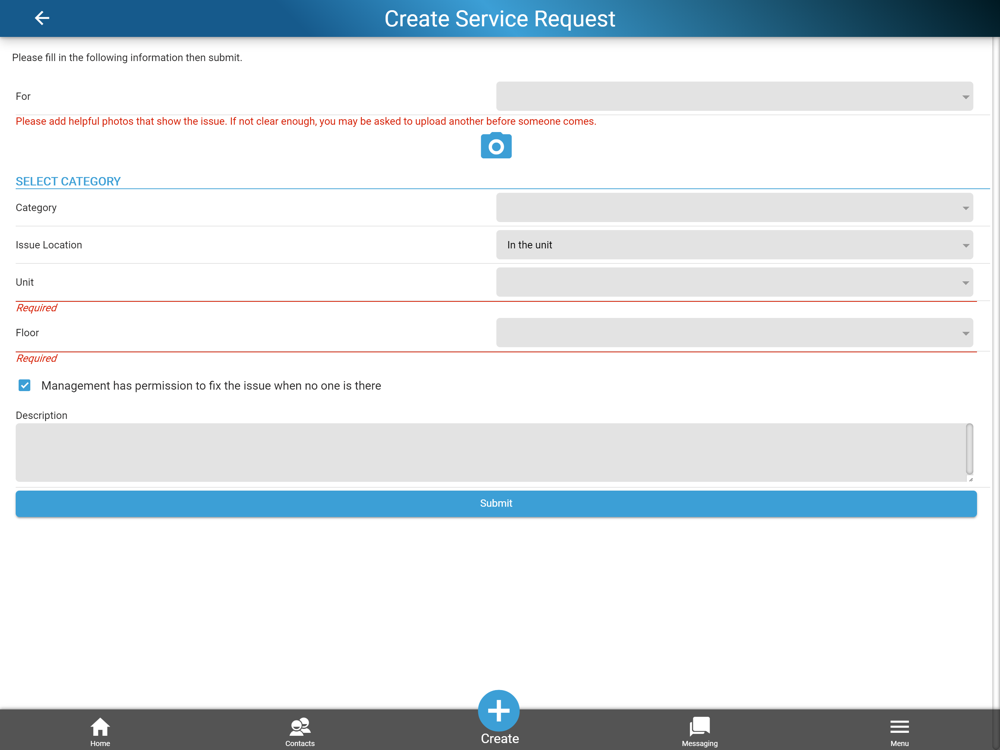Open the hamburger Menu icon
The image size is (1000, 750).
pyautogui.click(x=900, y=727)
